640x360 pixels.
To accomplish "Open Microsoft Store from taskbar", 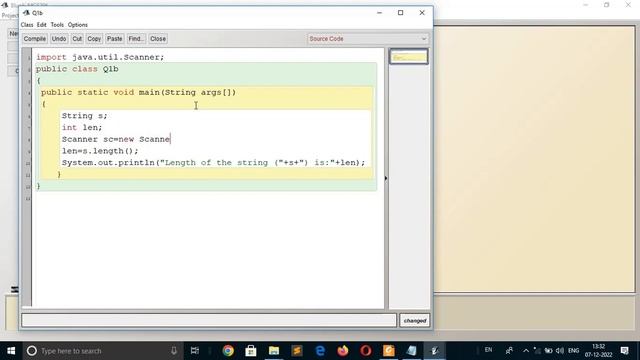I will pos(251,351).
